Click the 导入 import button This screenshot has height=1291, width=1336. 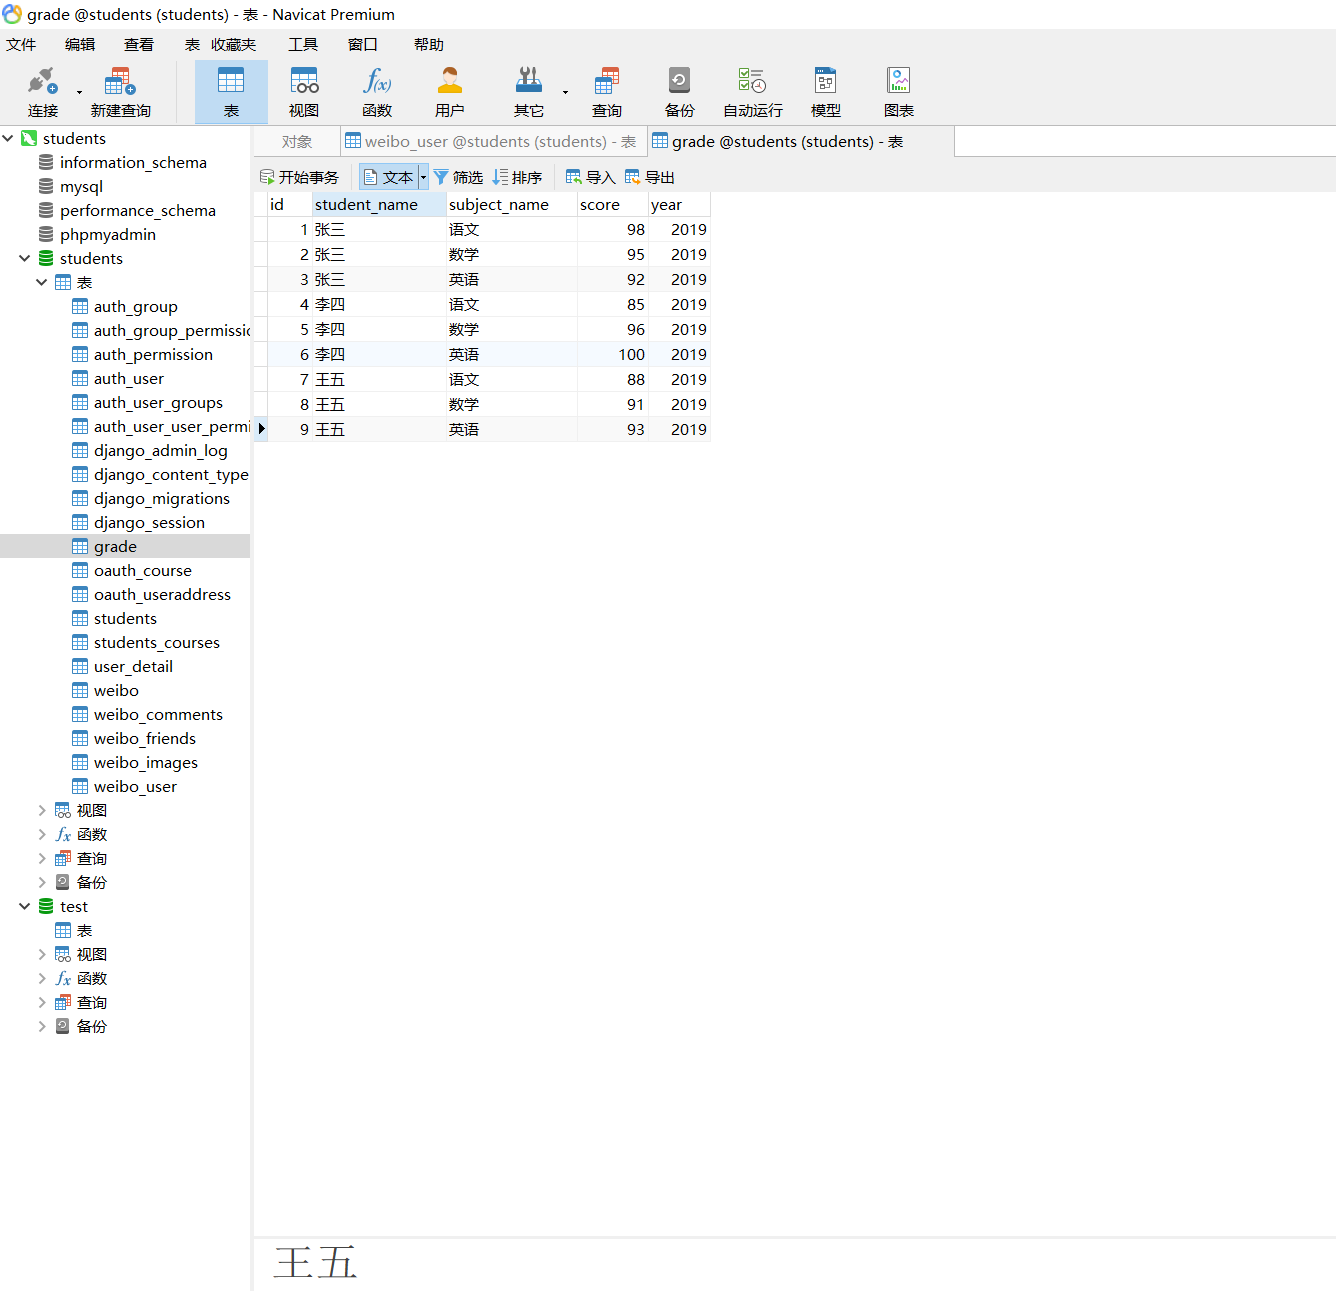590,177
